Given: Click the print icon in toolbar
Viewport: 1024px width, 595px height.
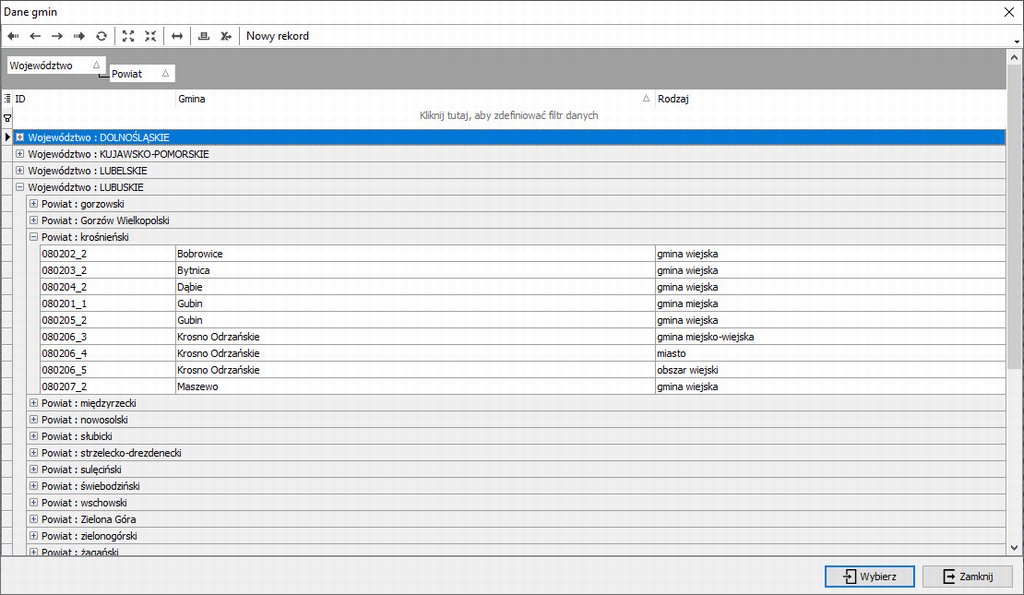Looking at the screenshot, I should (204, 36).
